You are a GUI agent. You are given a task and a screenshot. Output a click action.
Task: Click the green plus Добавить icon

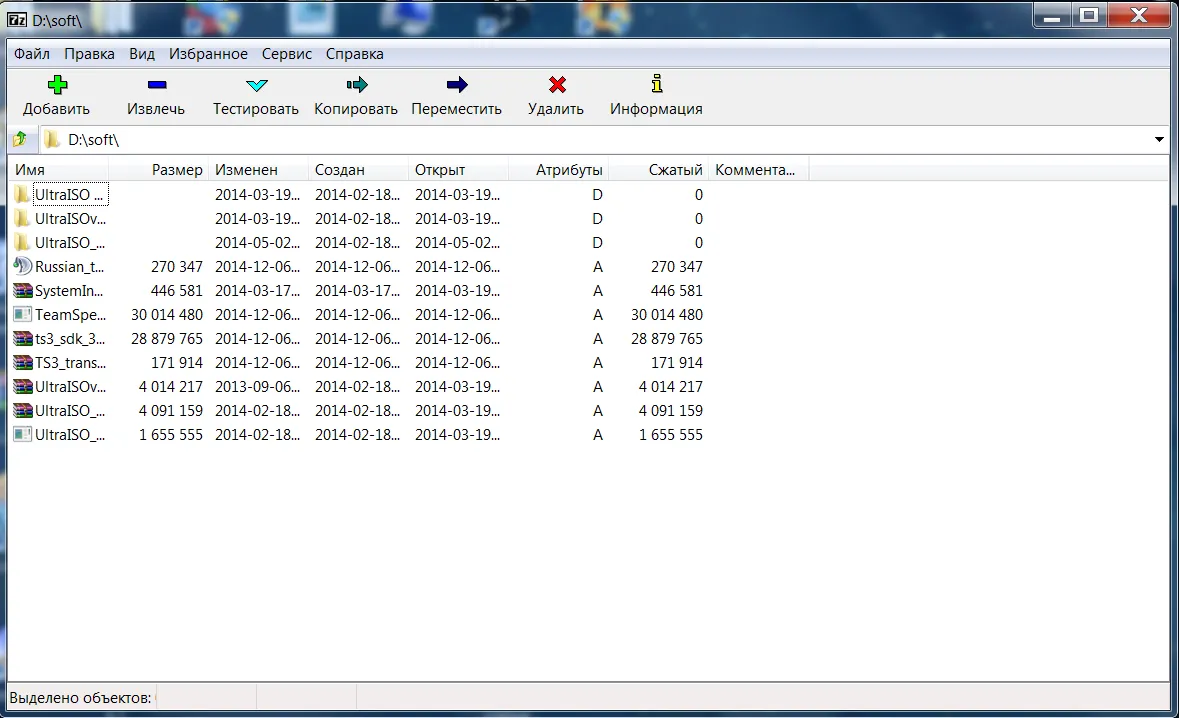coord(57,86)
